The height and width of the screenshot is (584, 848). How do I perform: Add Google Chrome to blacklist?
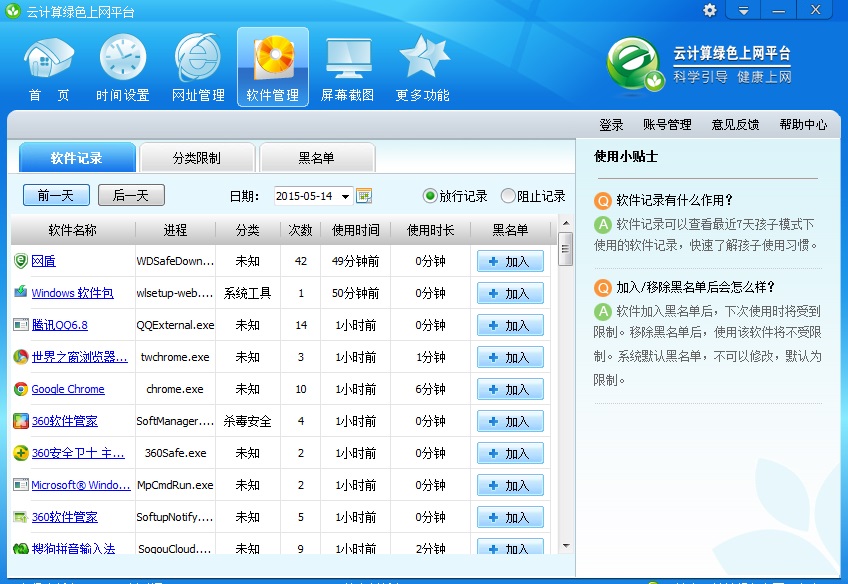pos(510,389)
